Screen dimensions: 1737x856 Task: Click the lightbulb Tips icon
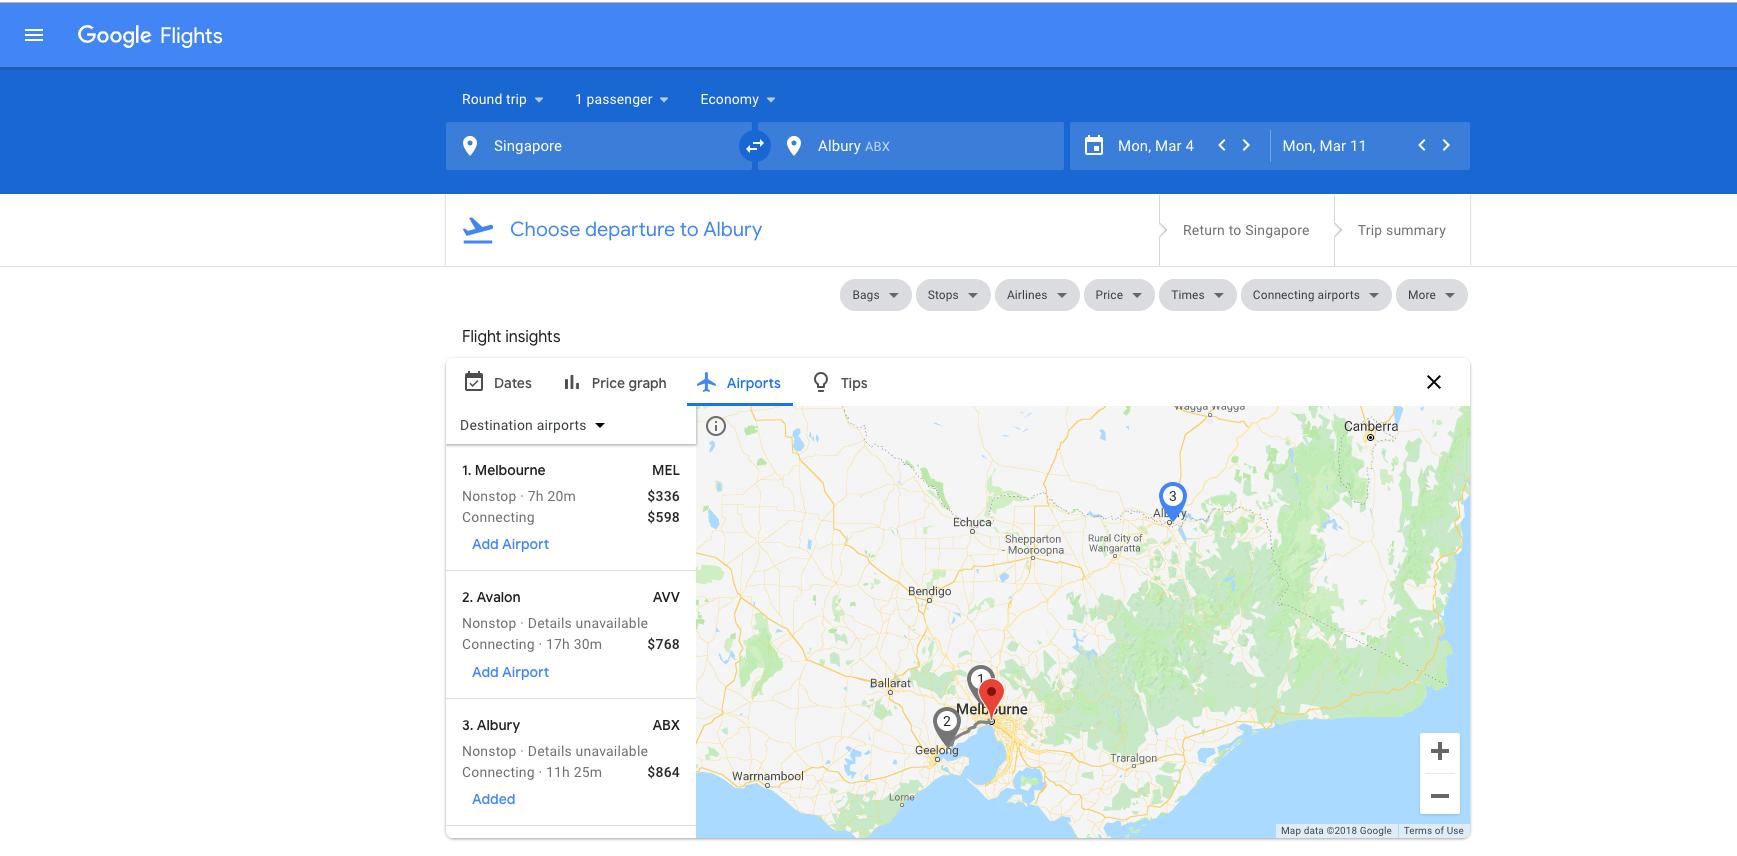pos(821,382)
